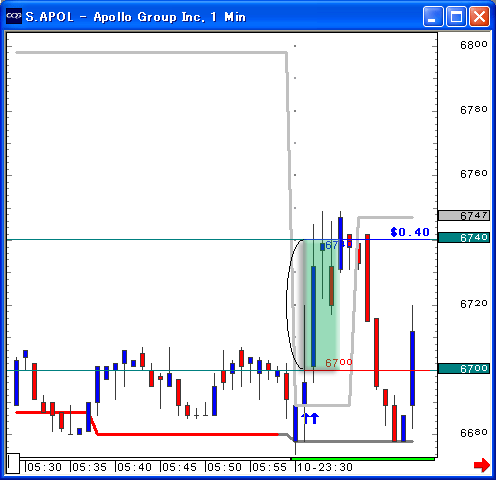
Task: Click the 10-23:30 date axis label
Action: (325, 467)
